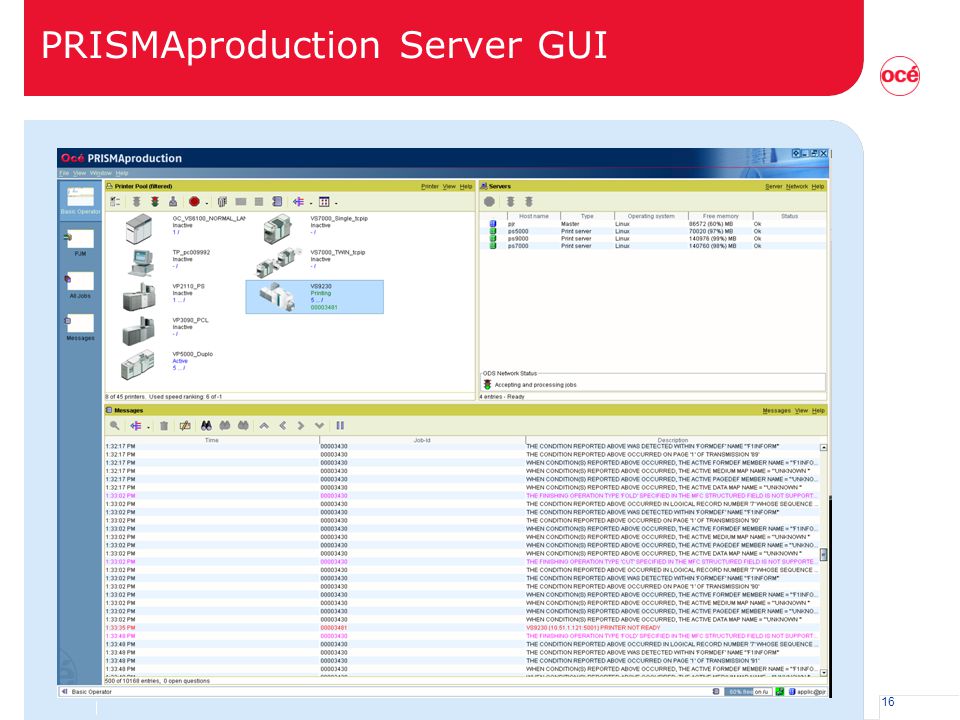Image resolution: width=960 pixels, height=720 pixels.
Task: Pause message updates in Messages toolbar
Action: pos(340,426)
